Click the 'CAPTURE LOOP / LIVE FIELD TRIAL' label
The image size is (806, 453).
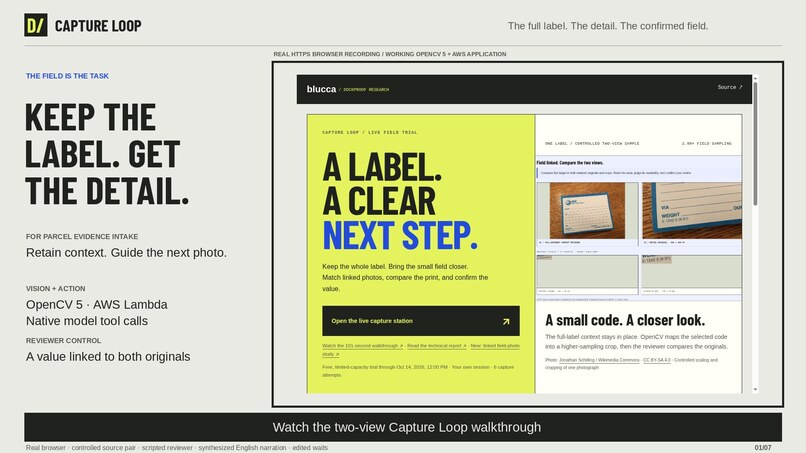point(370,132)
